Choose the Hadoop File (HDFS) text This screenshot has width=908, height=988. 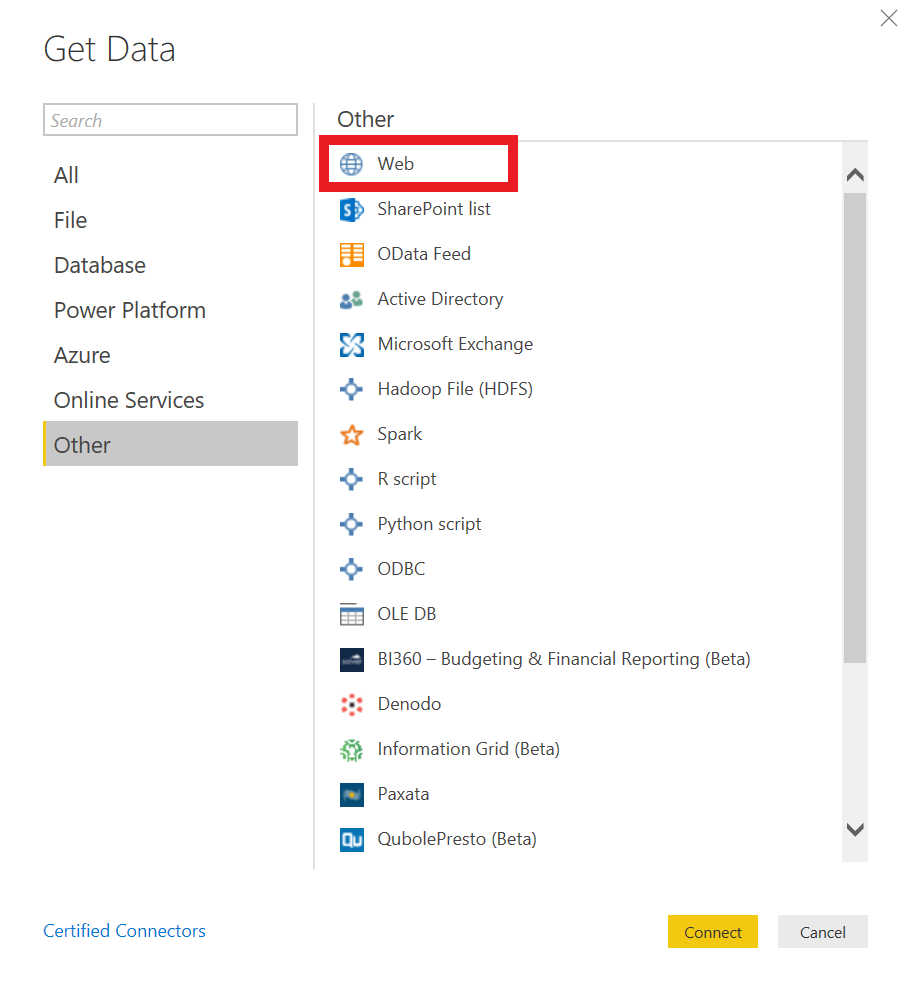[455, 389]
